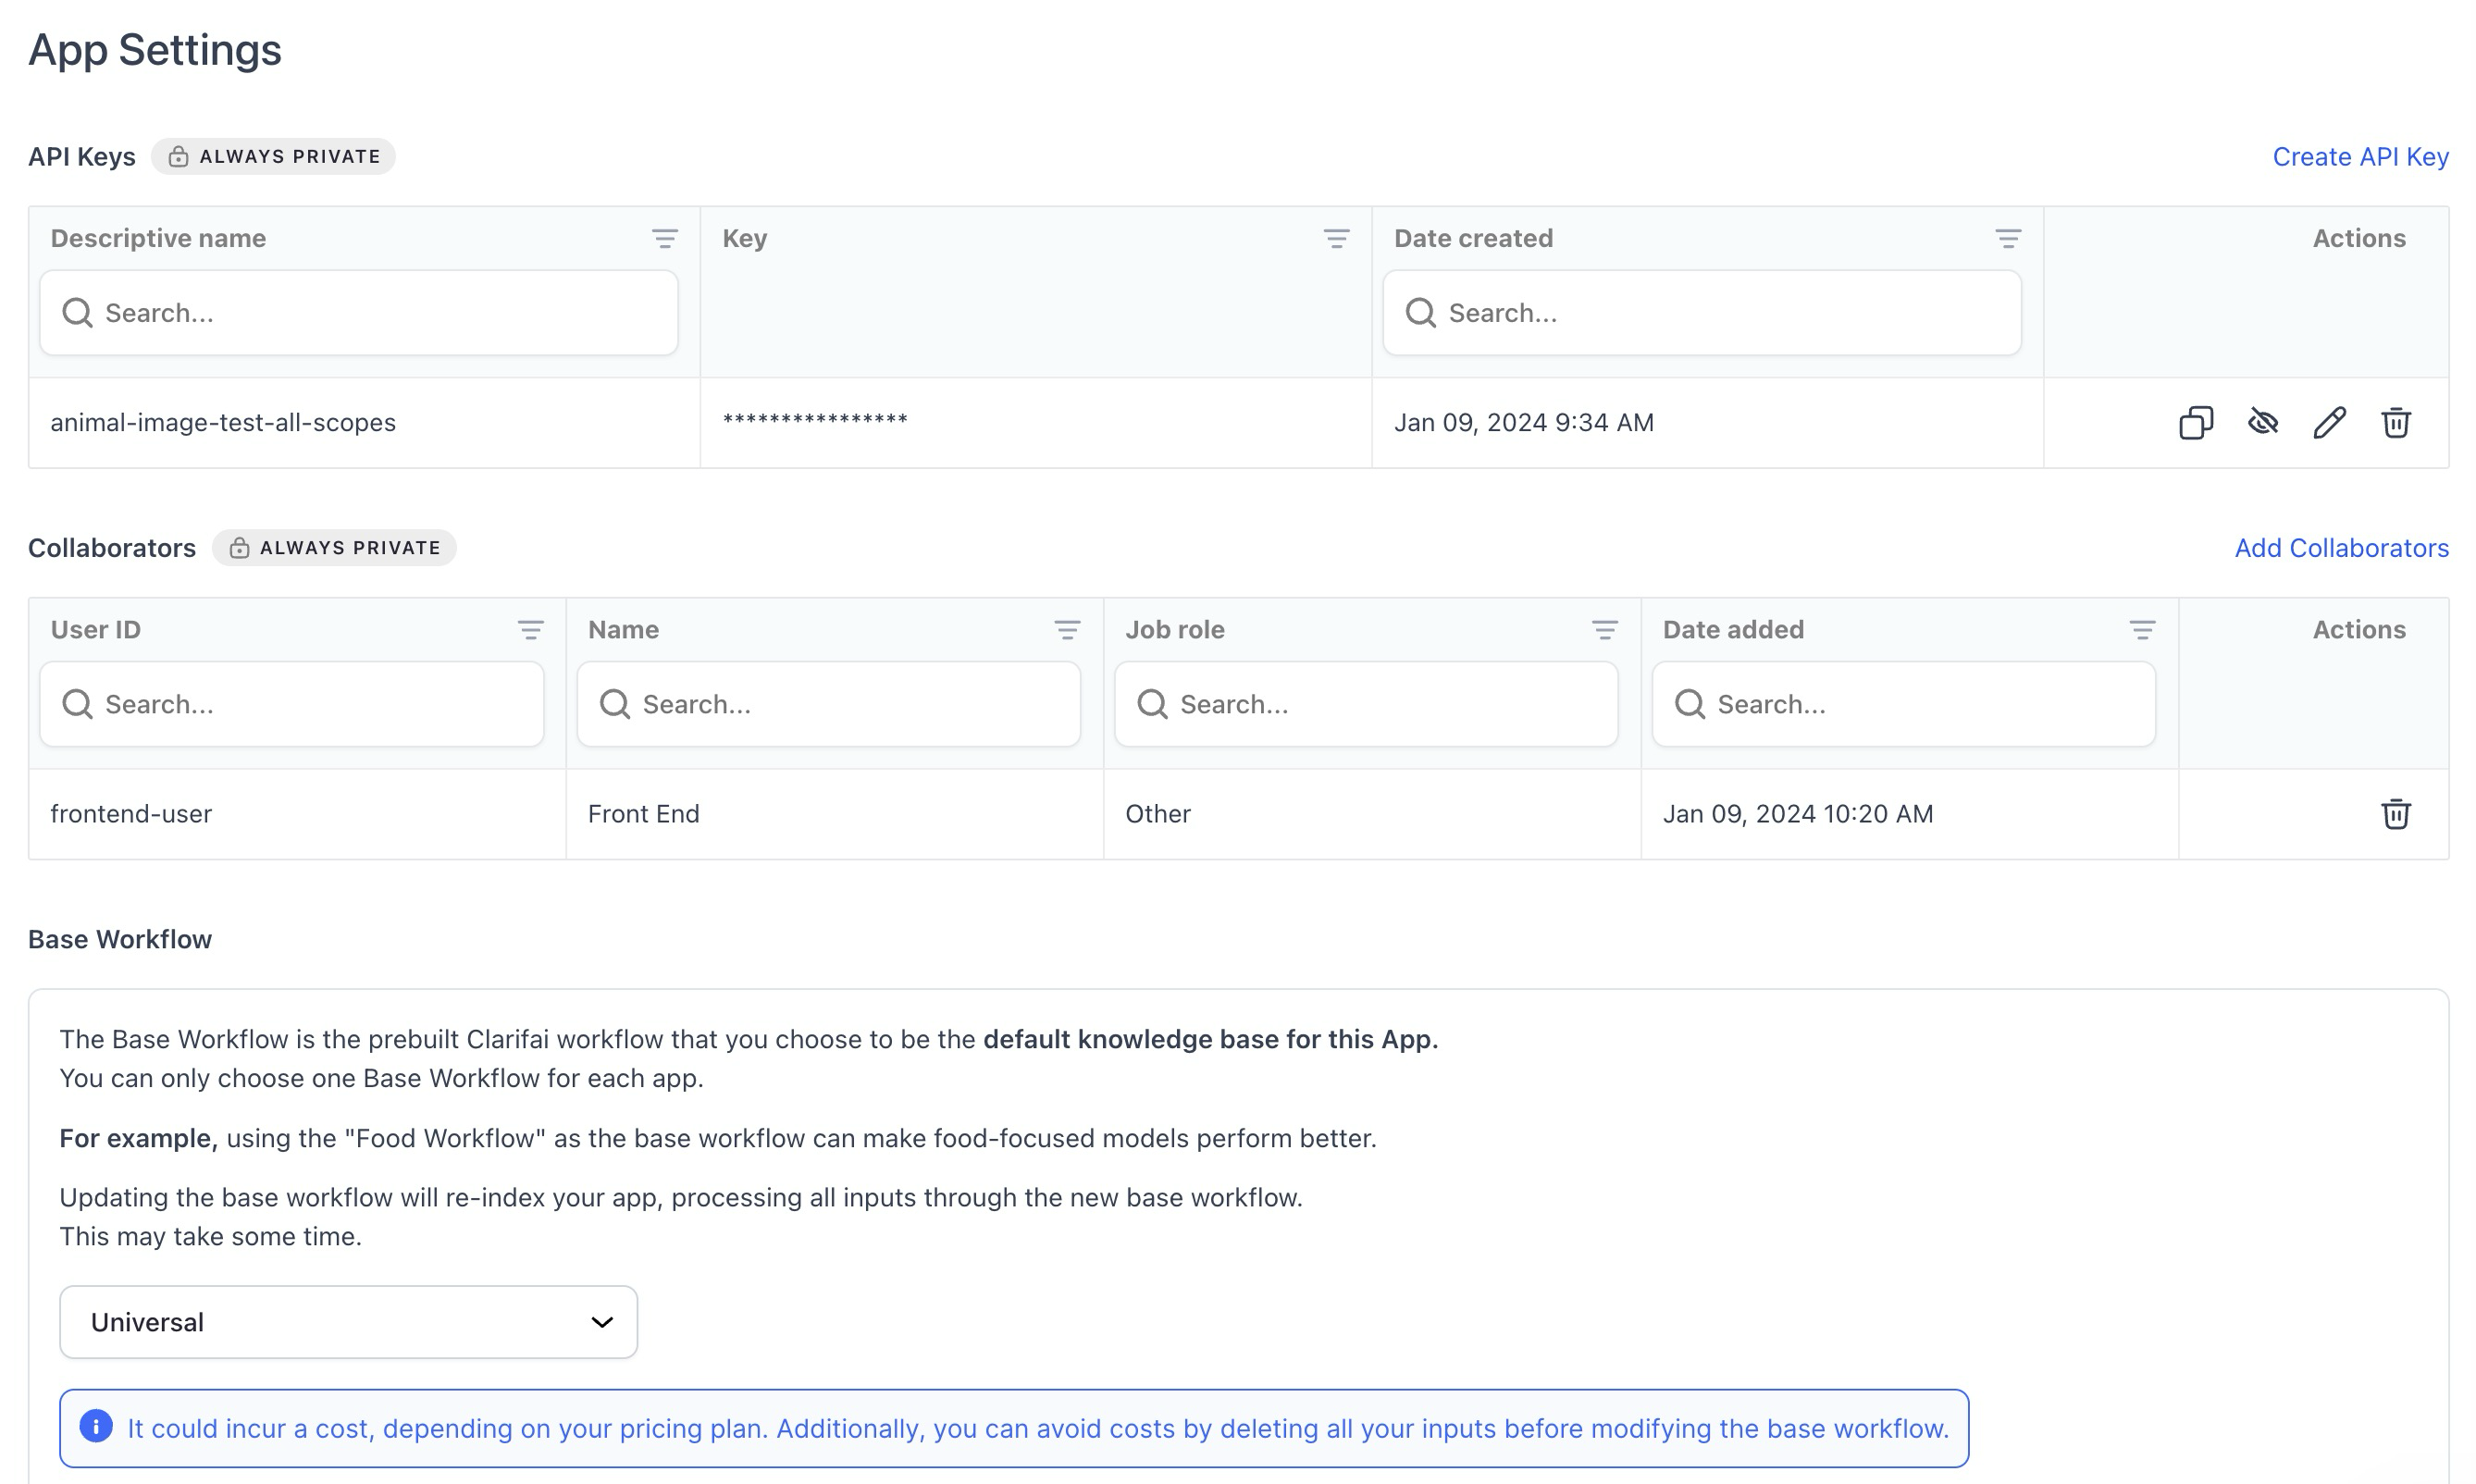Click User ID column filter icon

coord(530,629)
